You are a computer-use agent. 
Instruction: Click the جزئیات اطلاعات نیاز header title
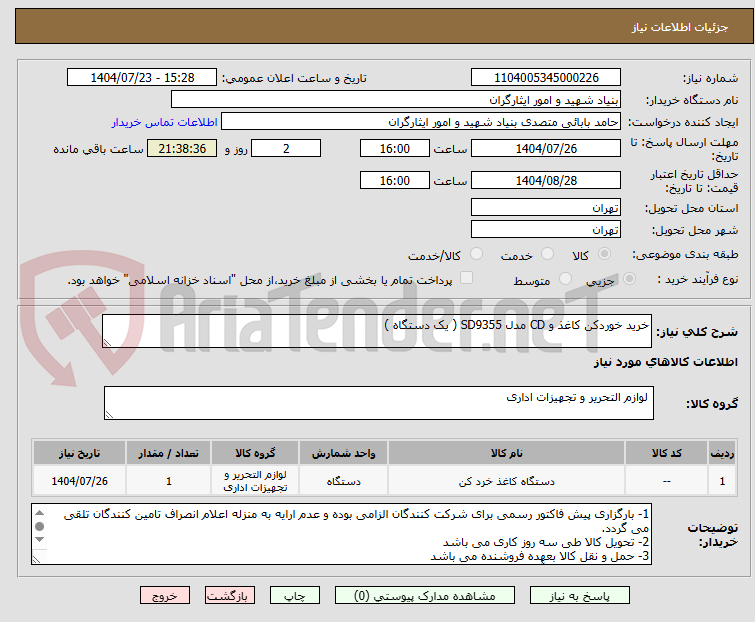tap(680, 27)
